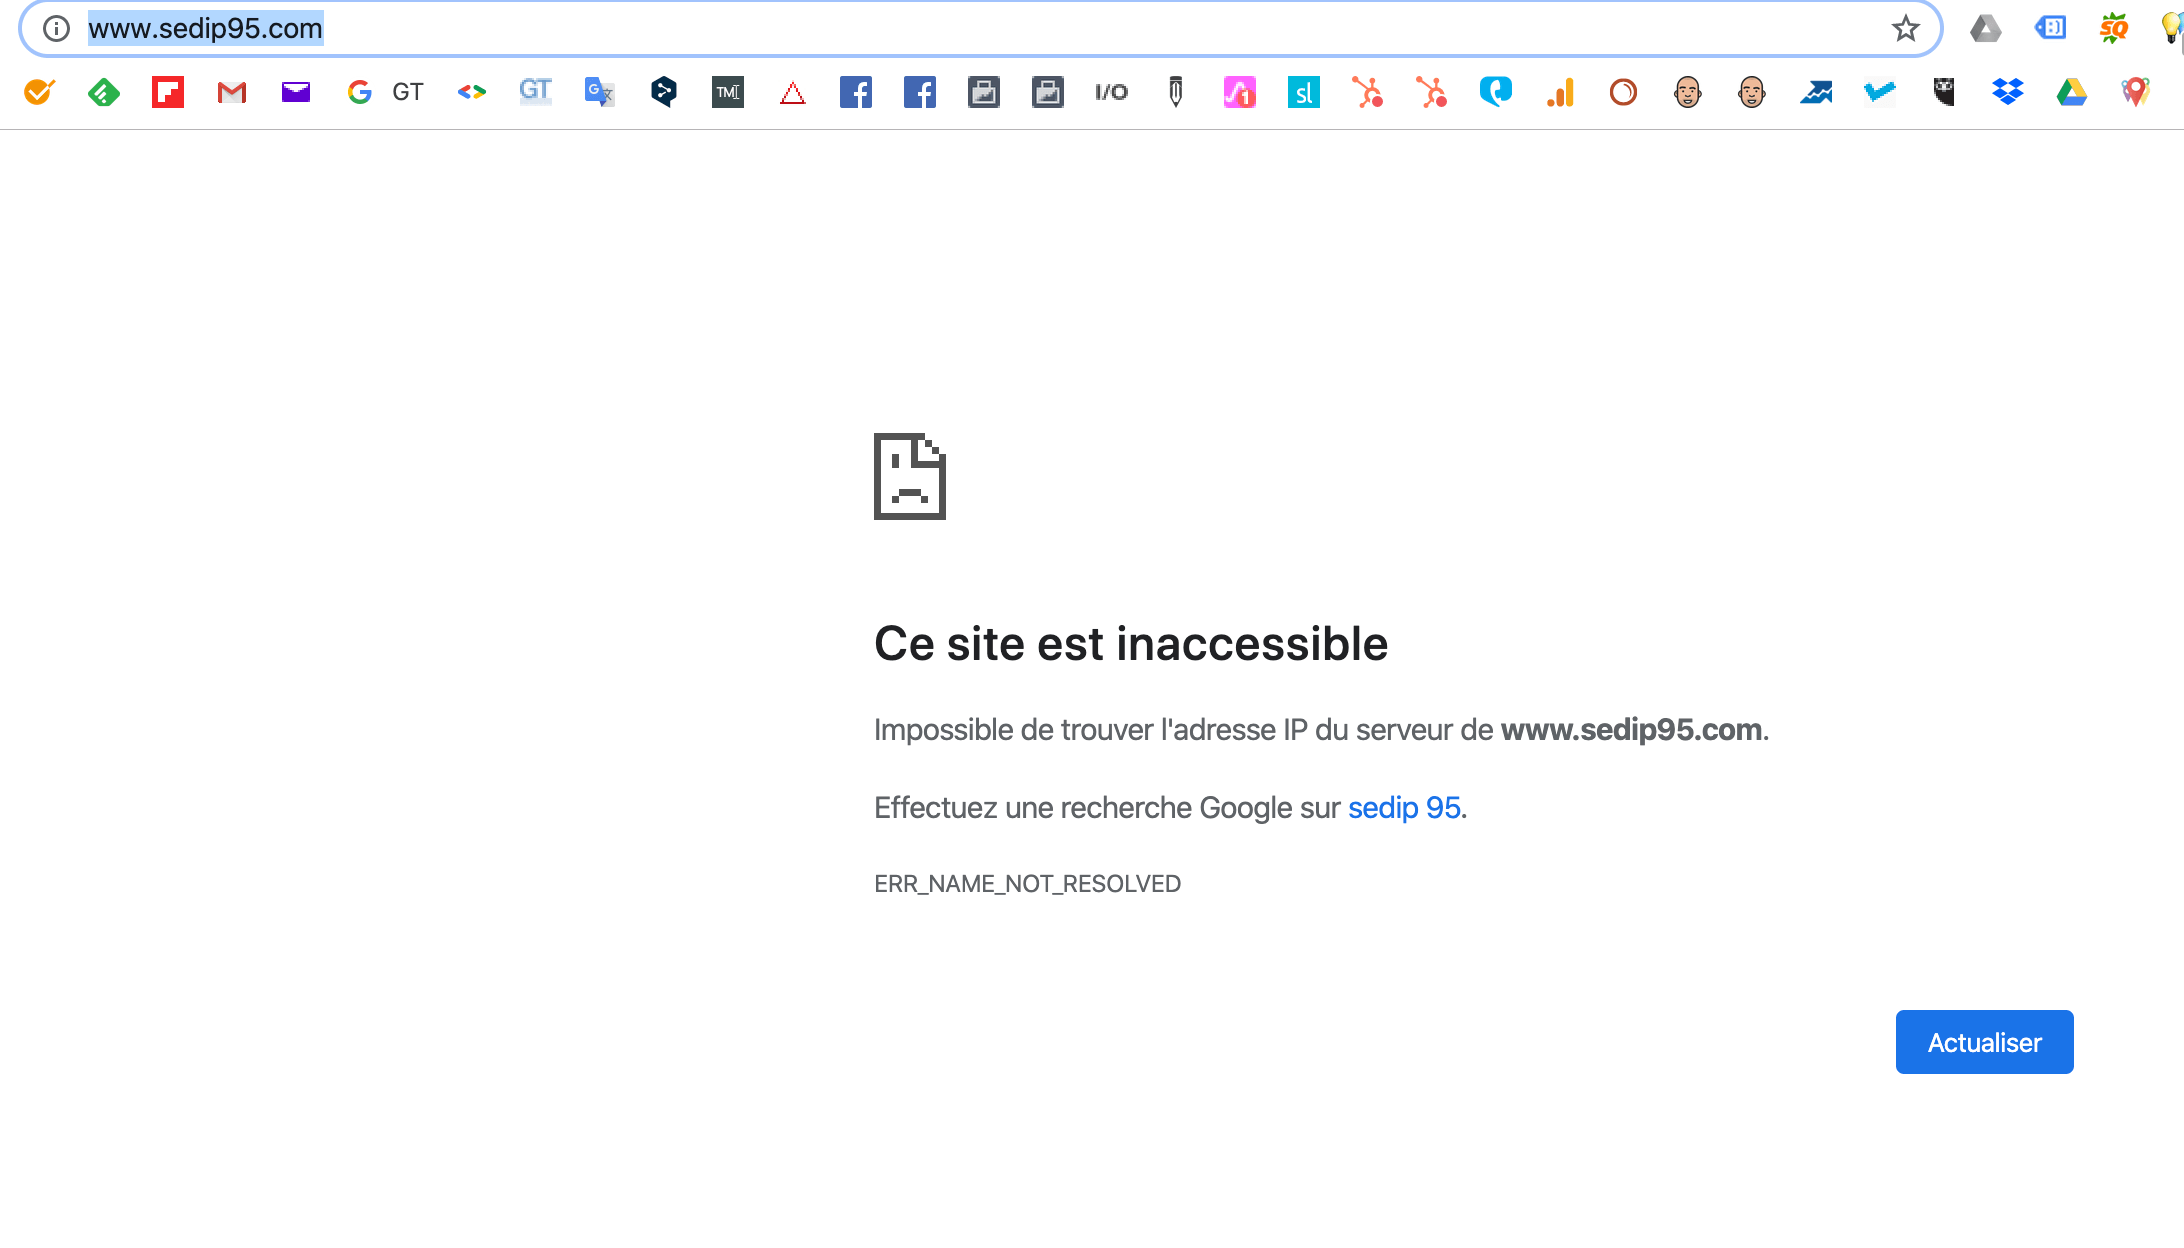
Task: Click the SQ extension icon
Action: tap(2113, 29)
